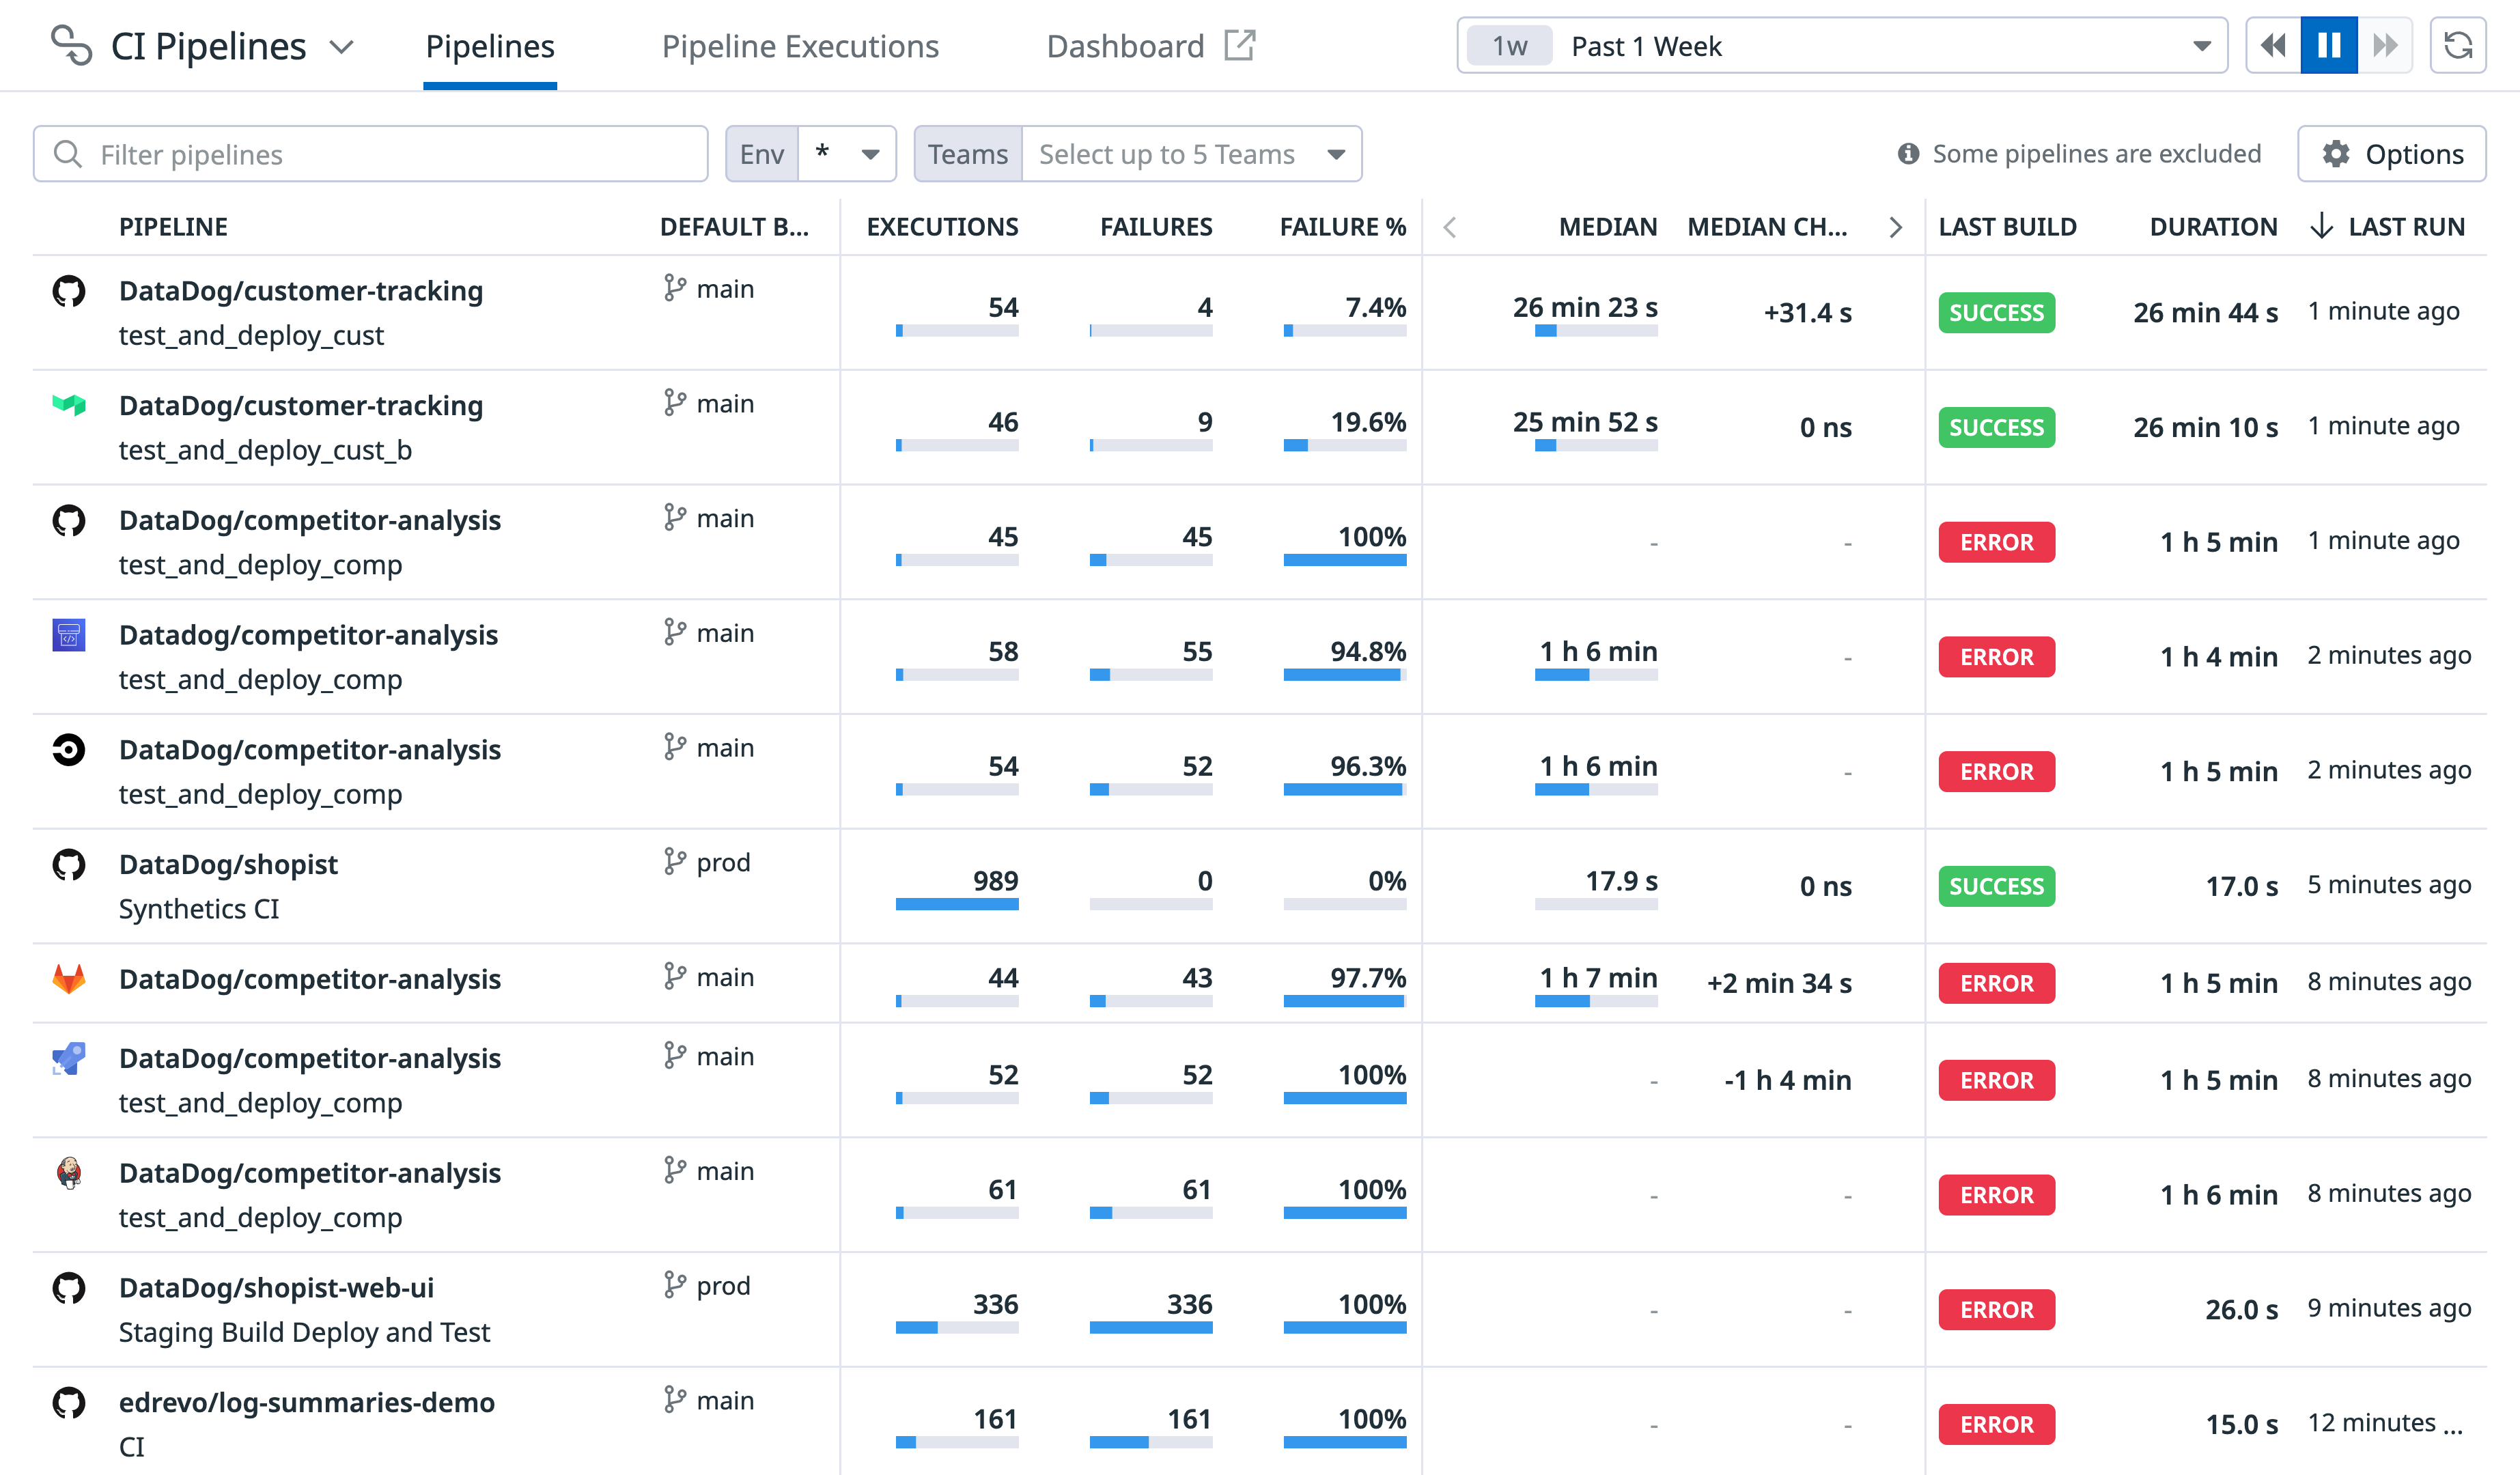Toggle the 1w time range shortcut
The image size is (2520, 1475).
(x=1508, y=45)
